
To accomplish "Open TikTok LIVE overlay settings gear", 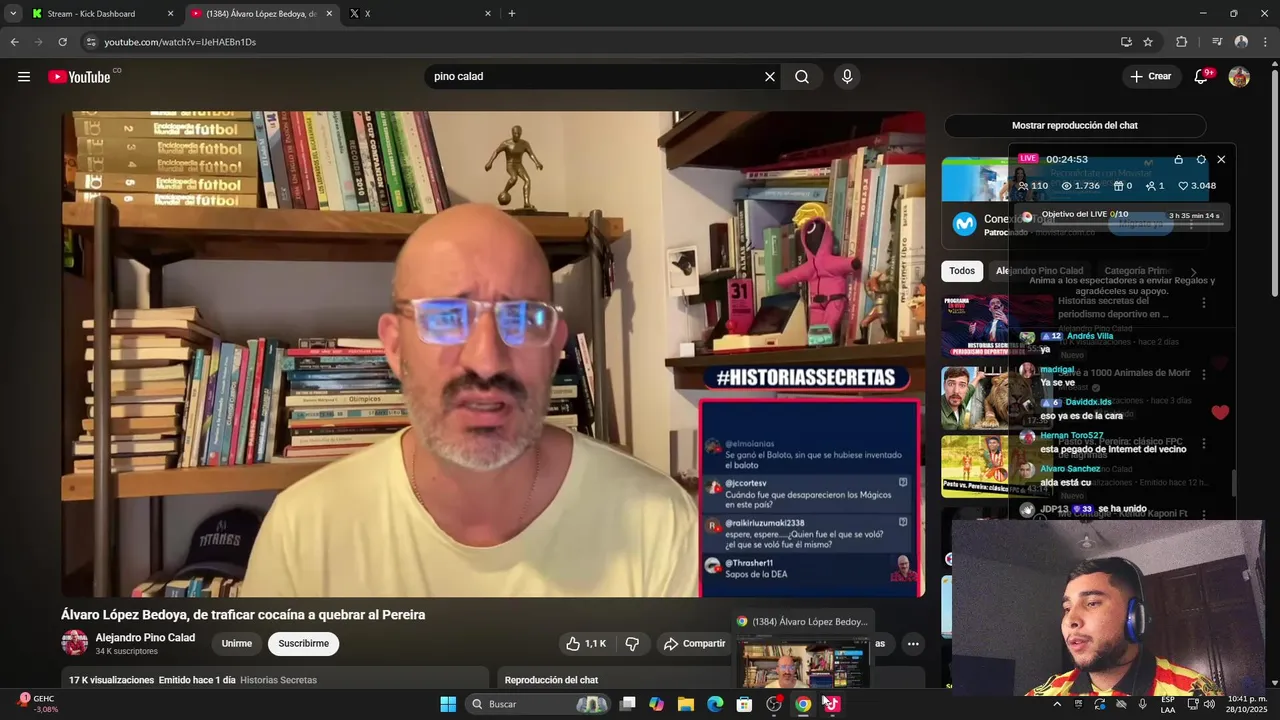I will pos(1201,159).
